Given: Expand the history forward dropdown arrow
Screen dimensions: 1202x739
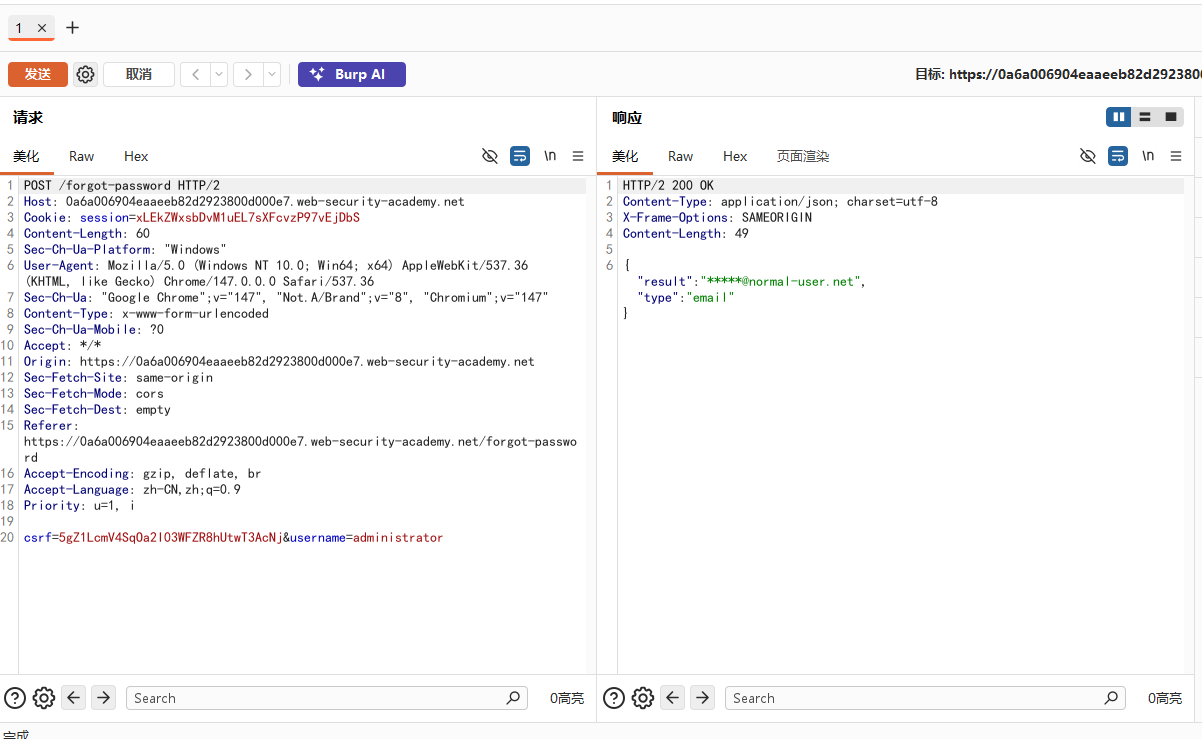Looking at the screenshot, I should [x=272, y=74].
